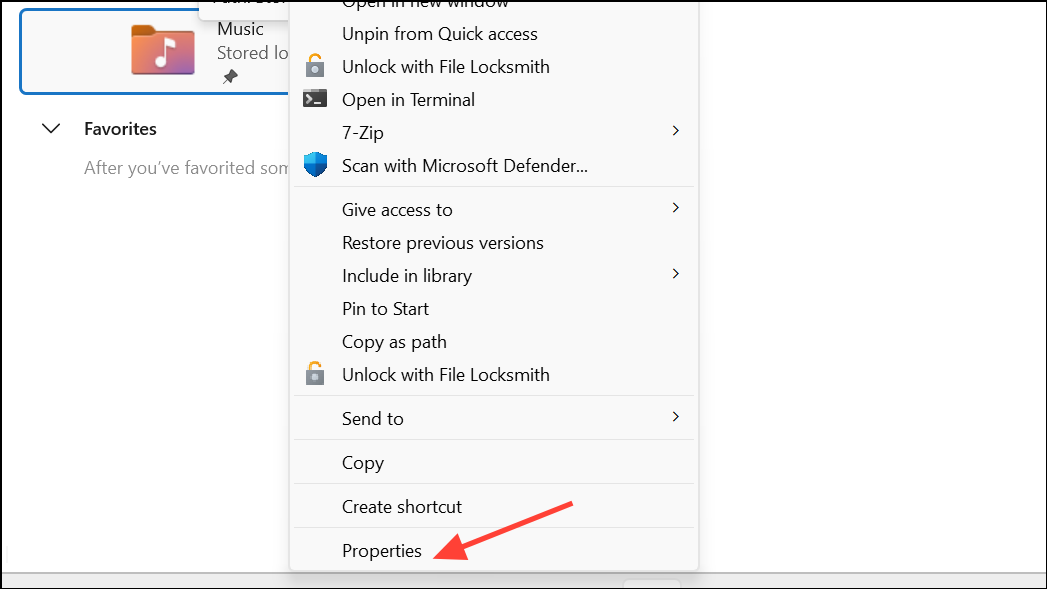1047x589 pixels.
Task: Expand the Send to submenu
Action: pos(675,417)
